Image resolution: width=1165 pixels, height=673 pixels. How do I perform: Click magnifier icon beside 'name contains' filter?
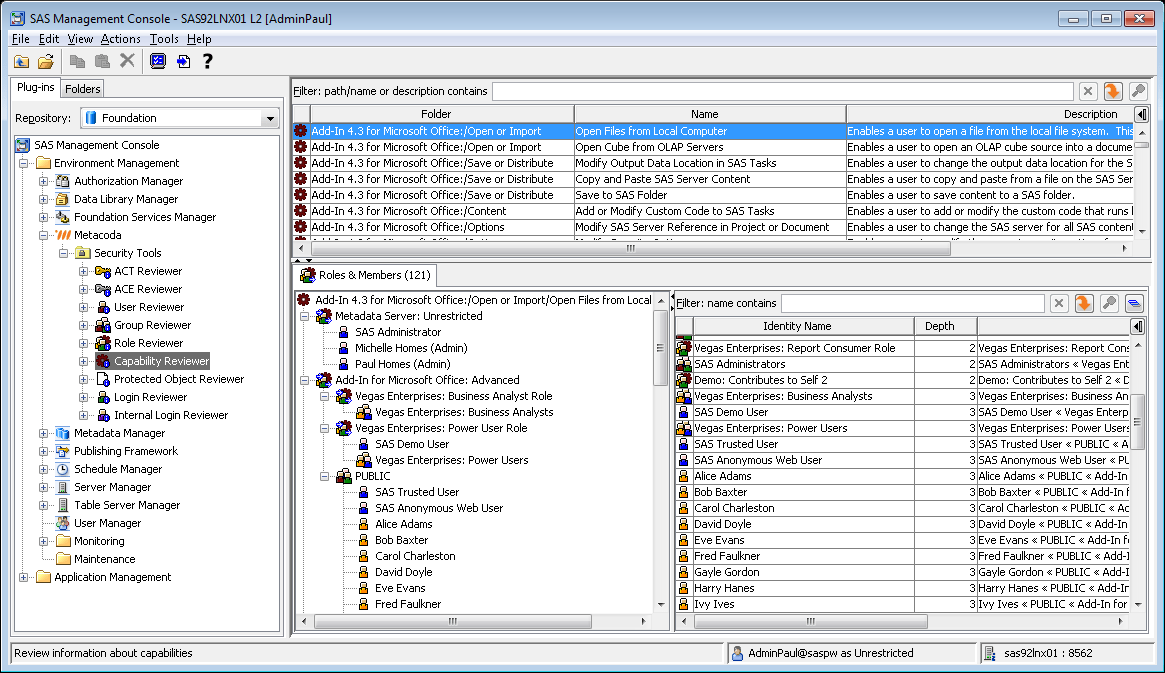(1109, 303)
